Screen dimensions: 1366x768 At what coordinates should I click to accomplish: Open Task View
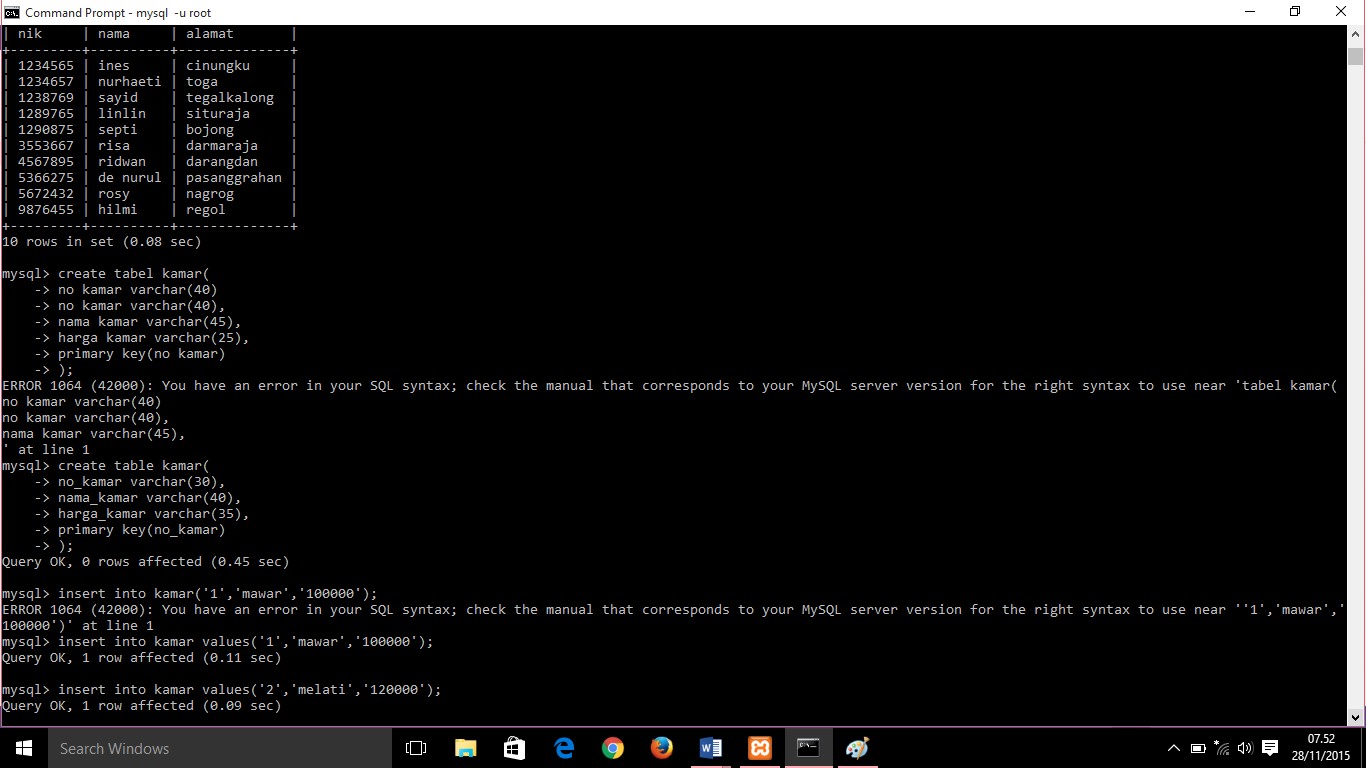[415, 748]
